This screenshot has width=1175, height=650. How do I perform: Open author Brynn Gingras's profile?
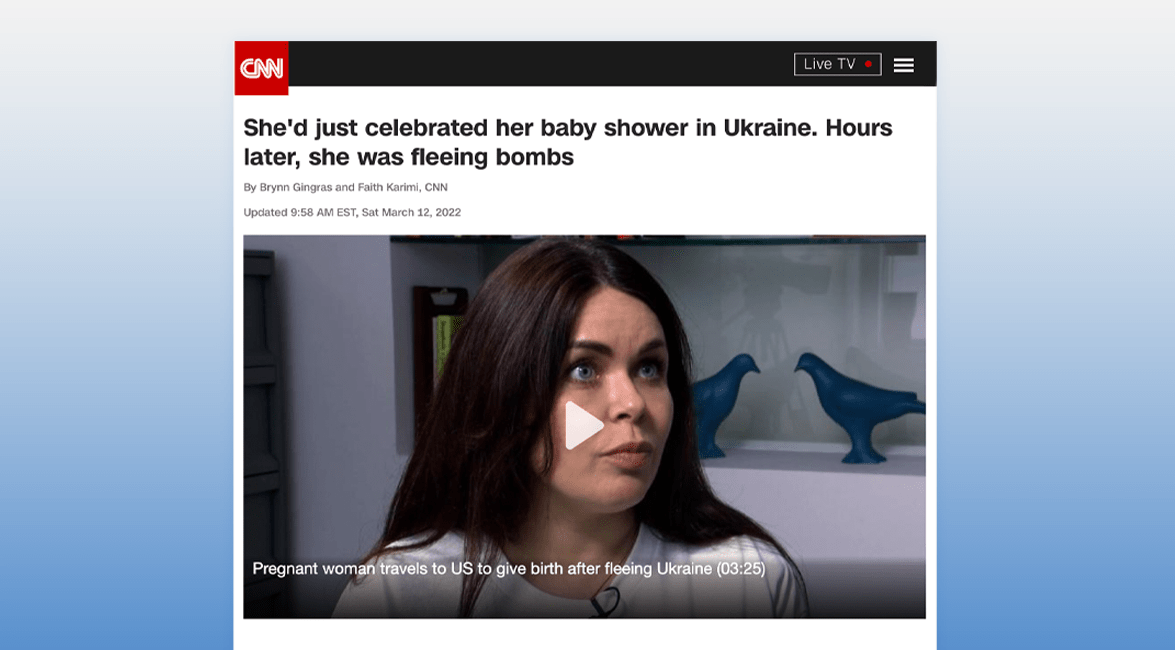296,187
